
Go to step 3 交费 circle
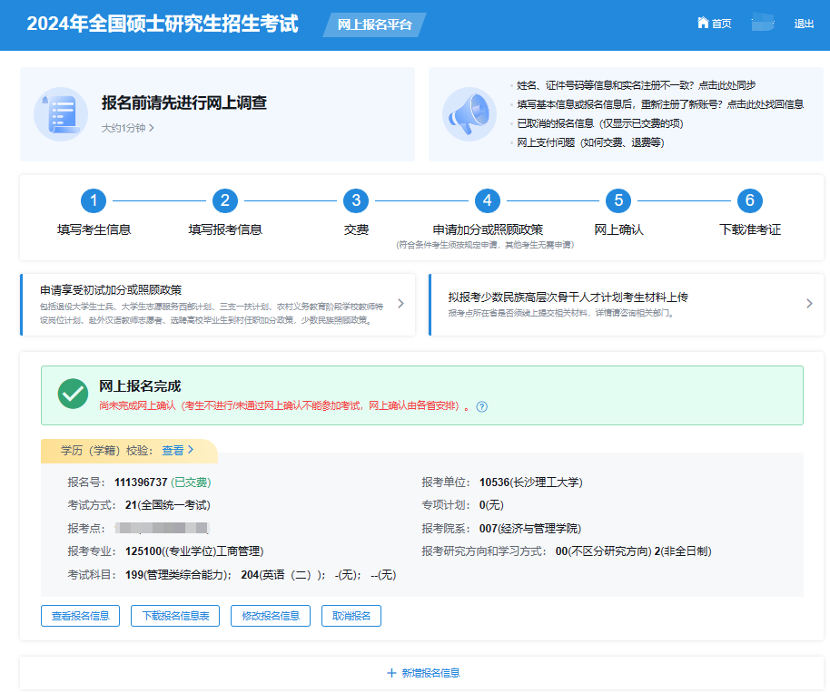356,201
